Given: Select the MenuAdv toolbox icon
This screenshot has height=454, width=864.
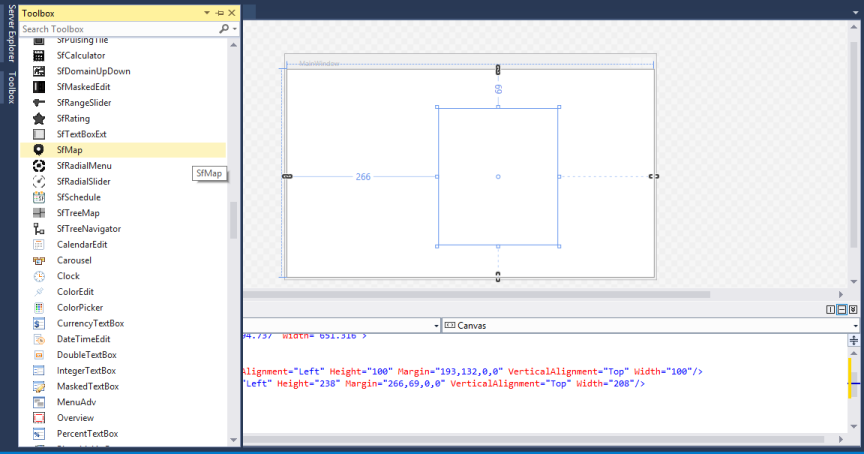Looking at the screenshot, I should coord(39,402).
